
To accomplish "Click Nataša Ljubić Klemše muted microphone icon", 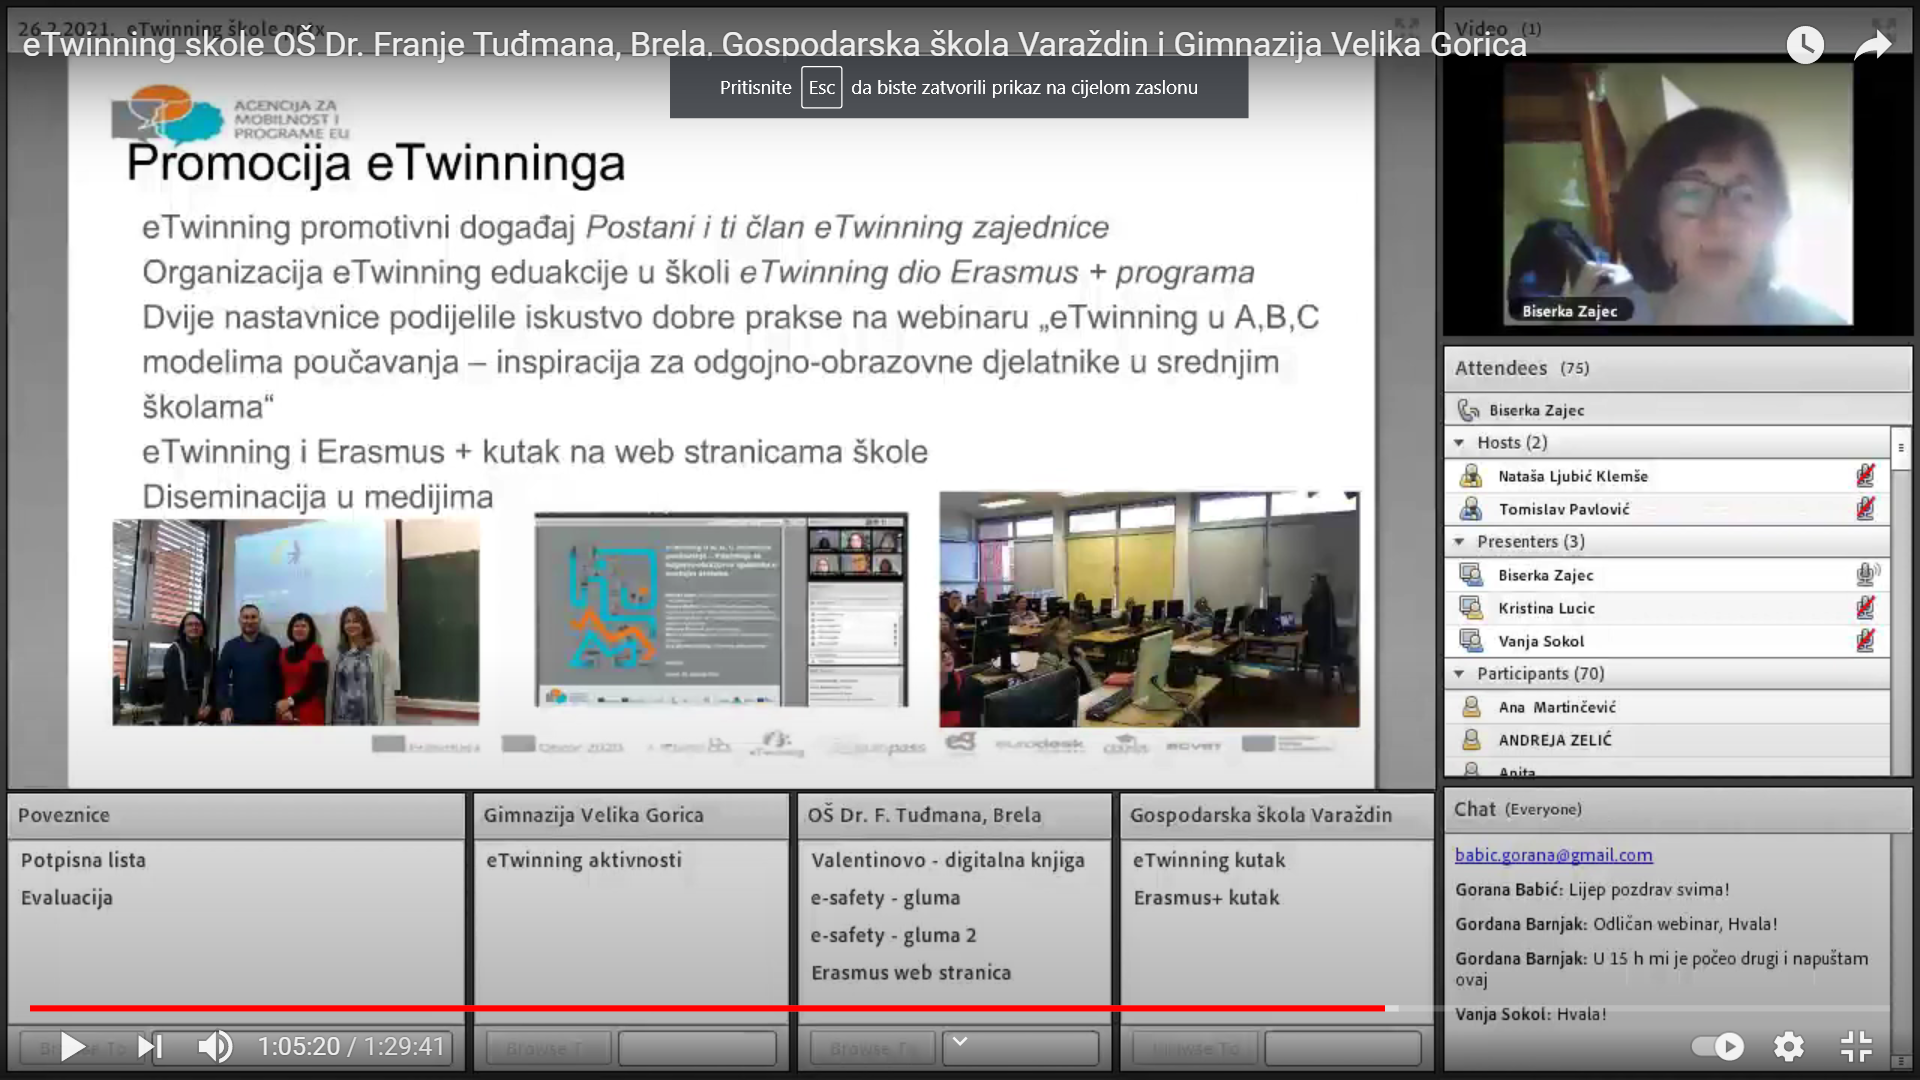I will pyautogui.click(x=1865, y=476).
